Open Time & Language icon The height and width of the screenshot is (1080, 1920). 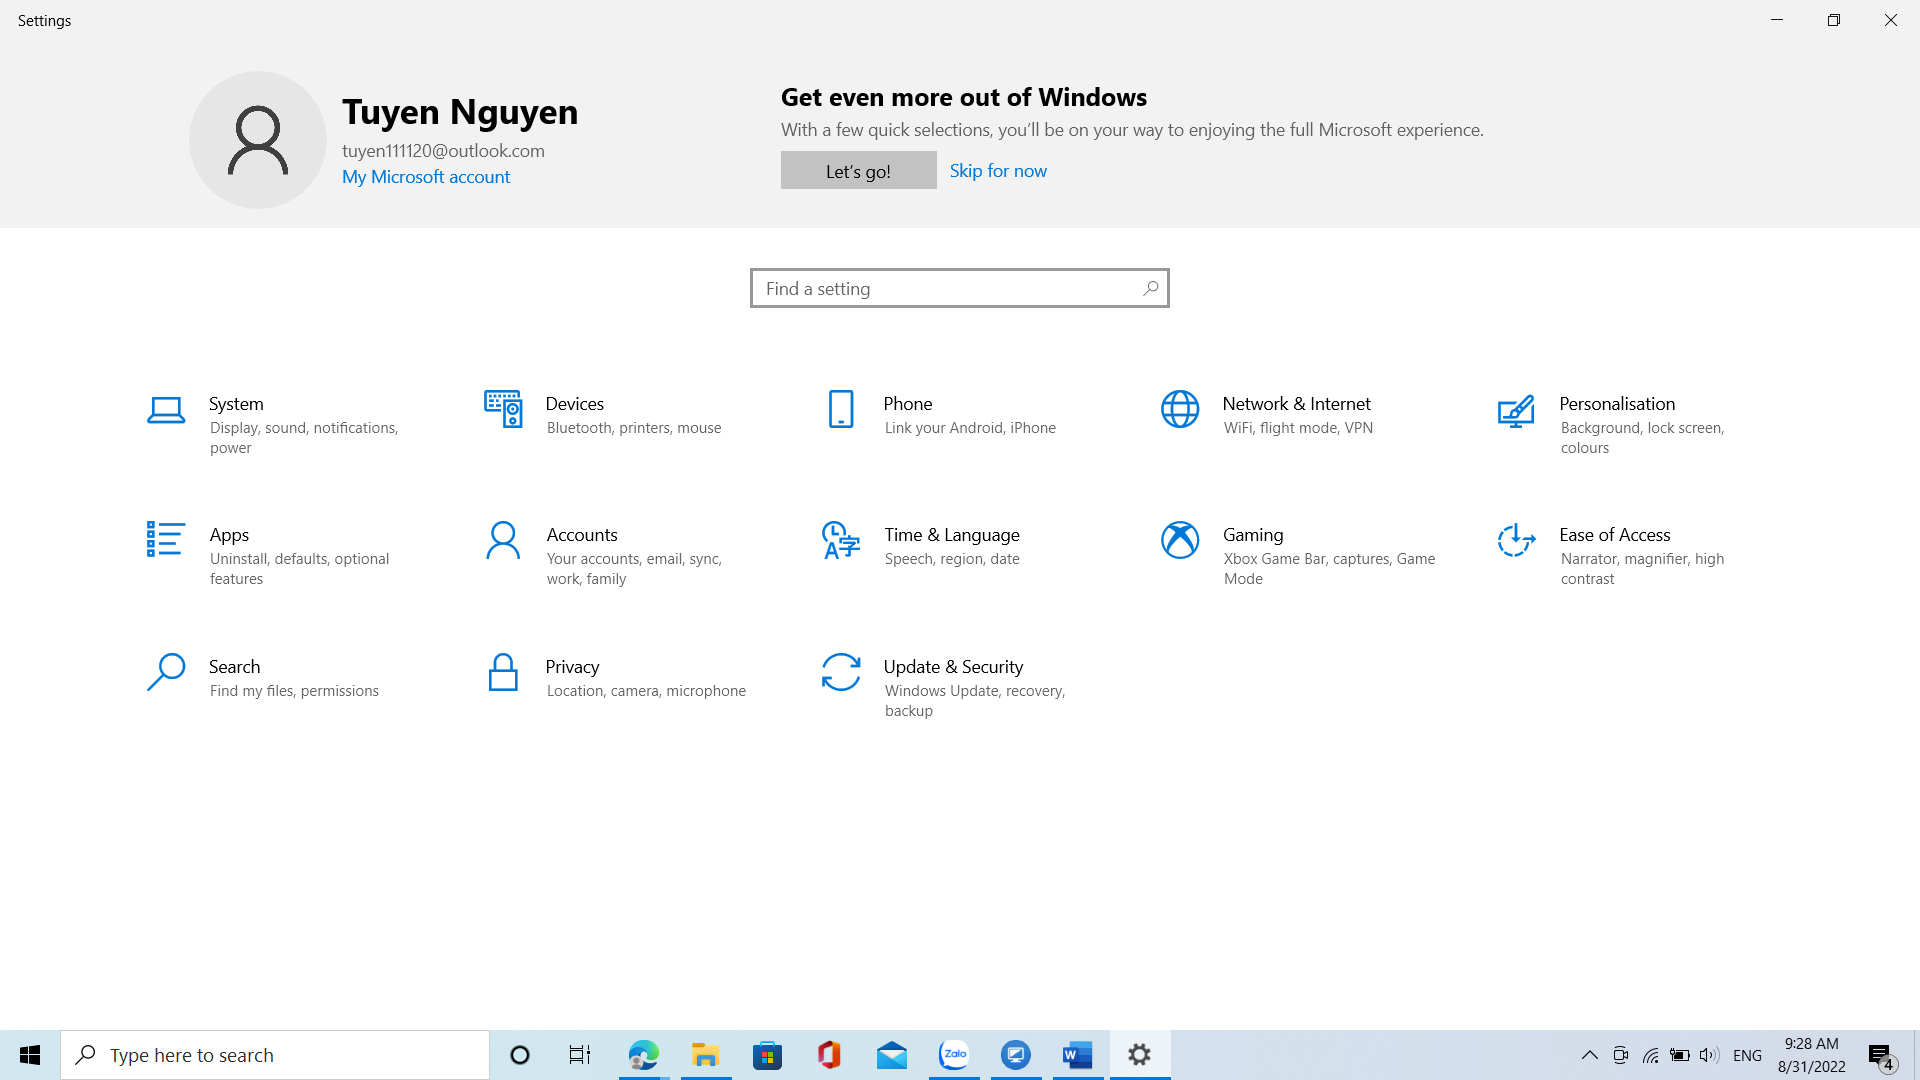pyautogui.click(x=841, y=540)
